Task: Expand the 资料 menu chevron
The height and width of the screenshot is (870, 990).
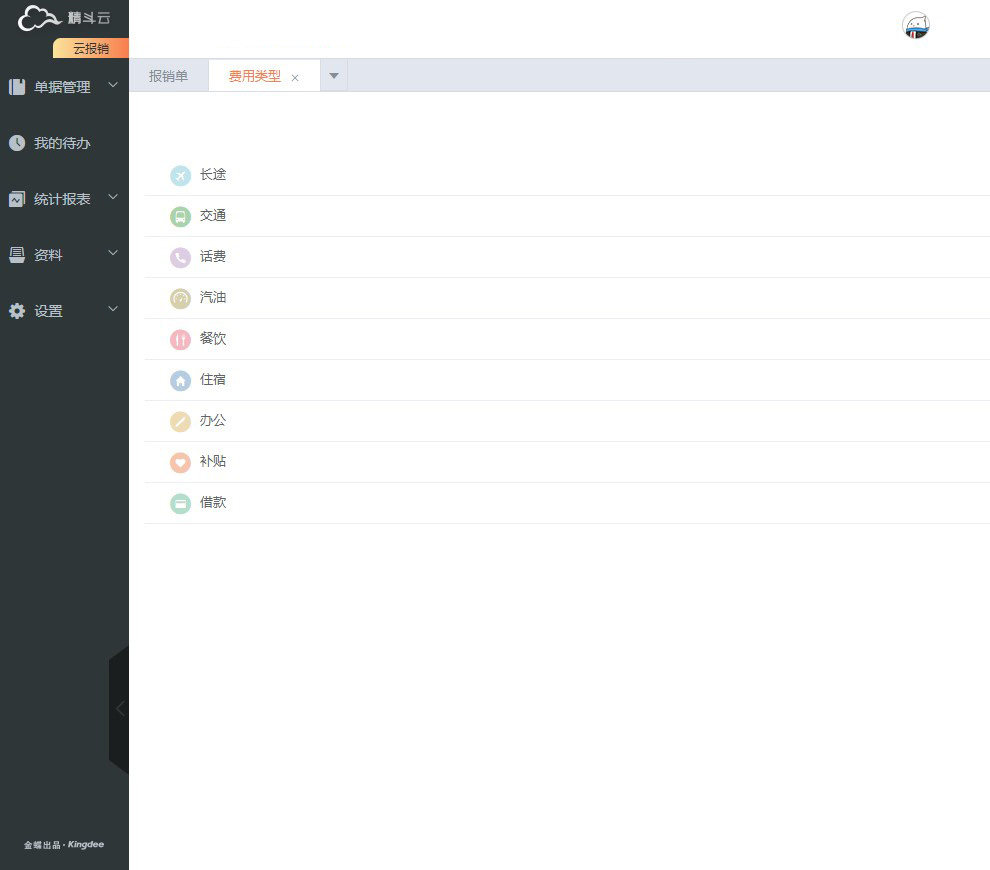Action: (113, 253)
